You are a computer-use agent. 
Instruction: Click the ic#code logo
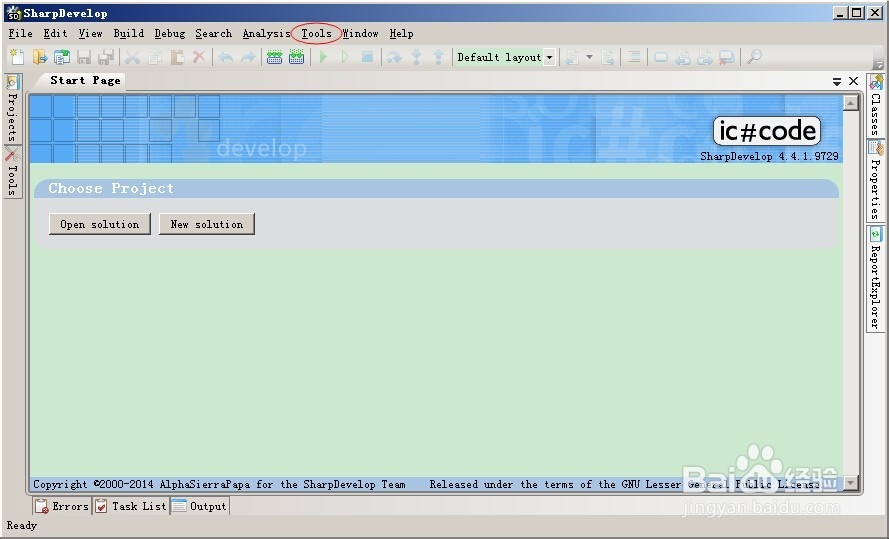coord(767,131)
